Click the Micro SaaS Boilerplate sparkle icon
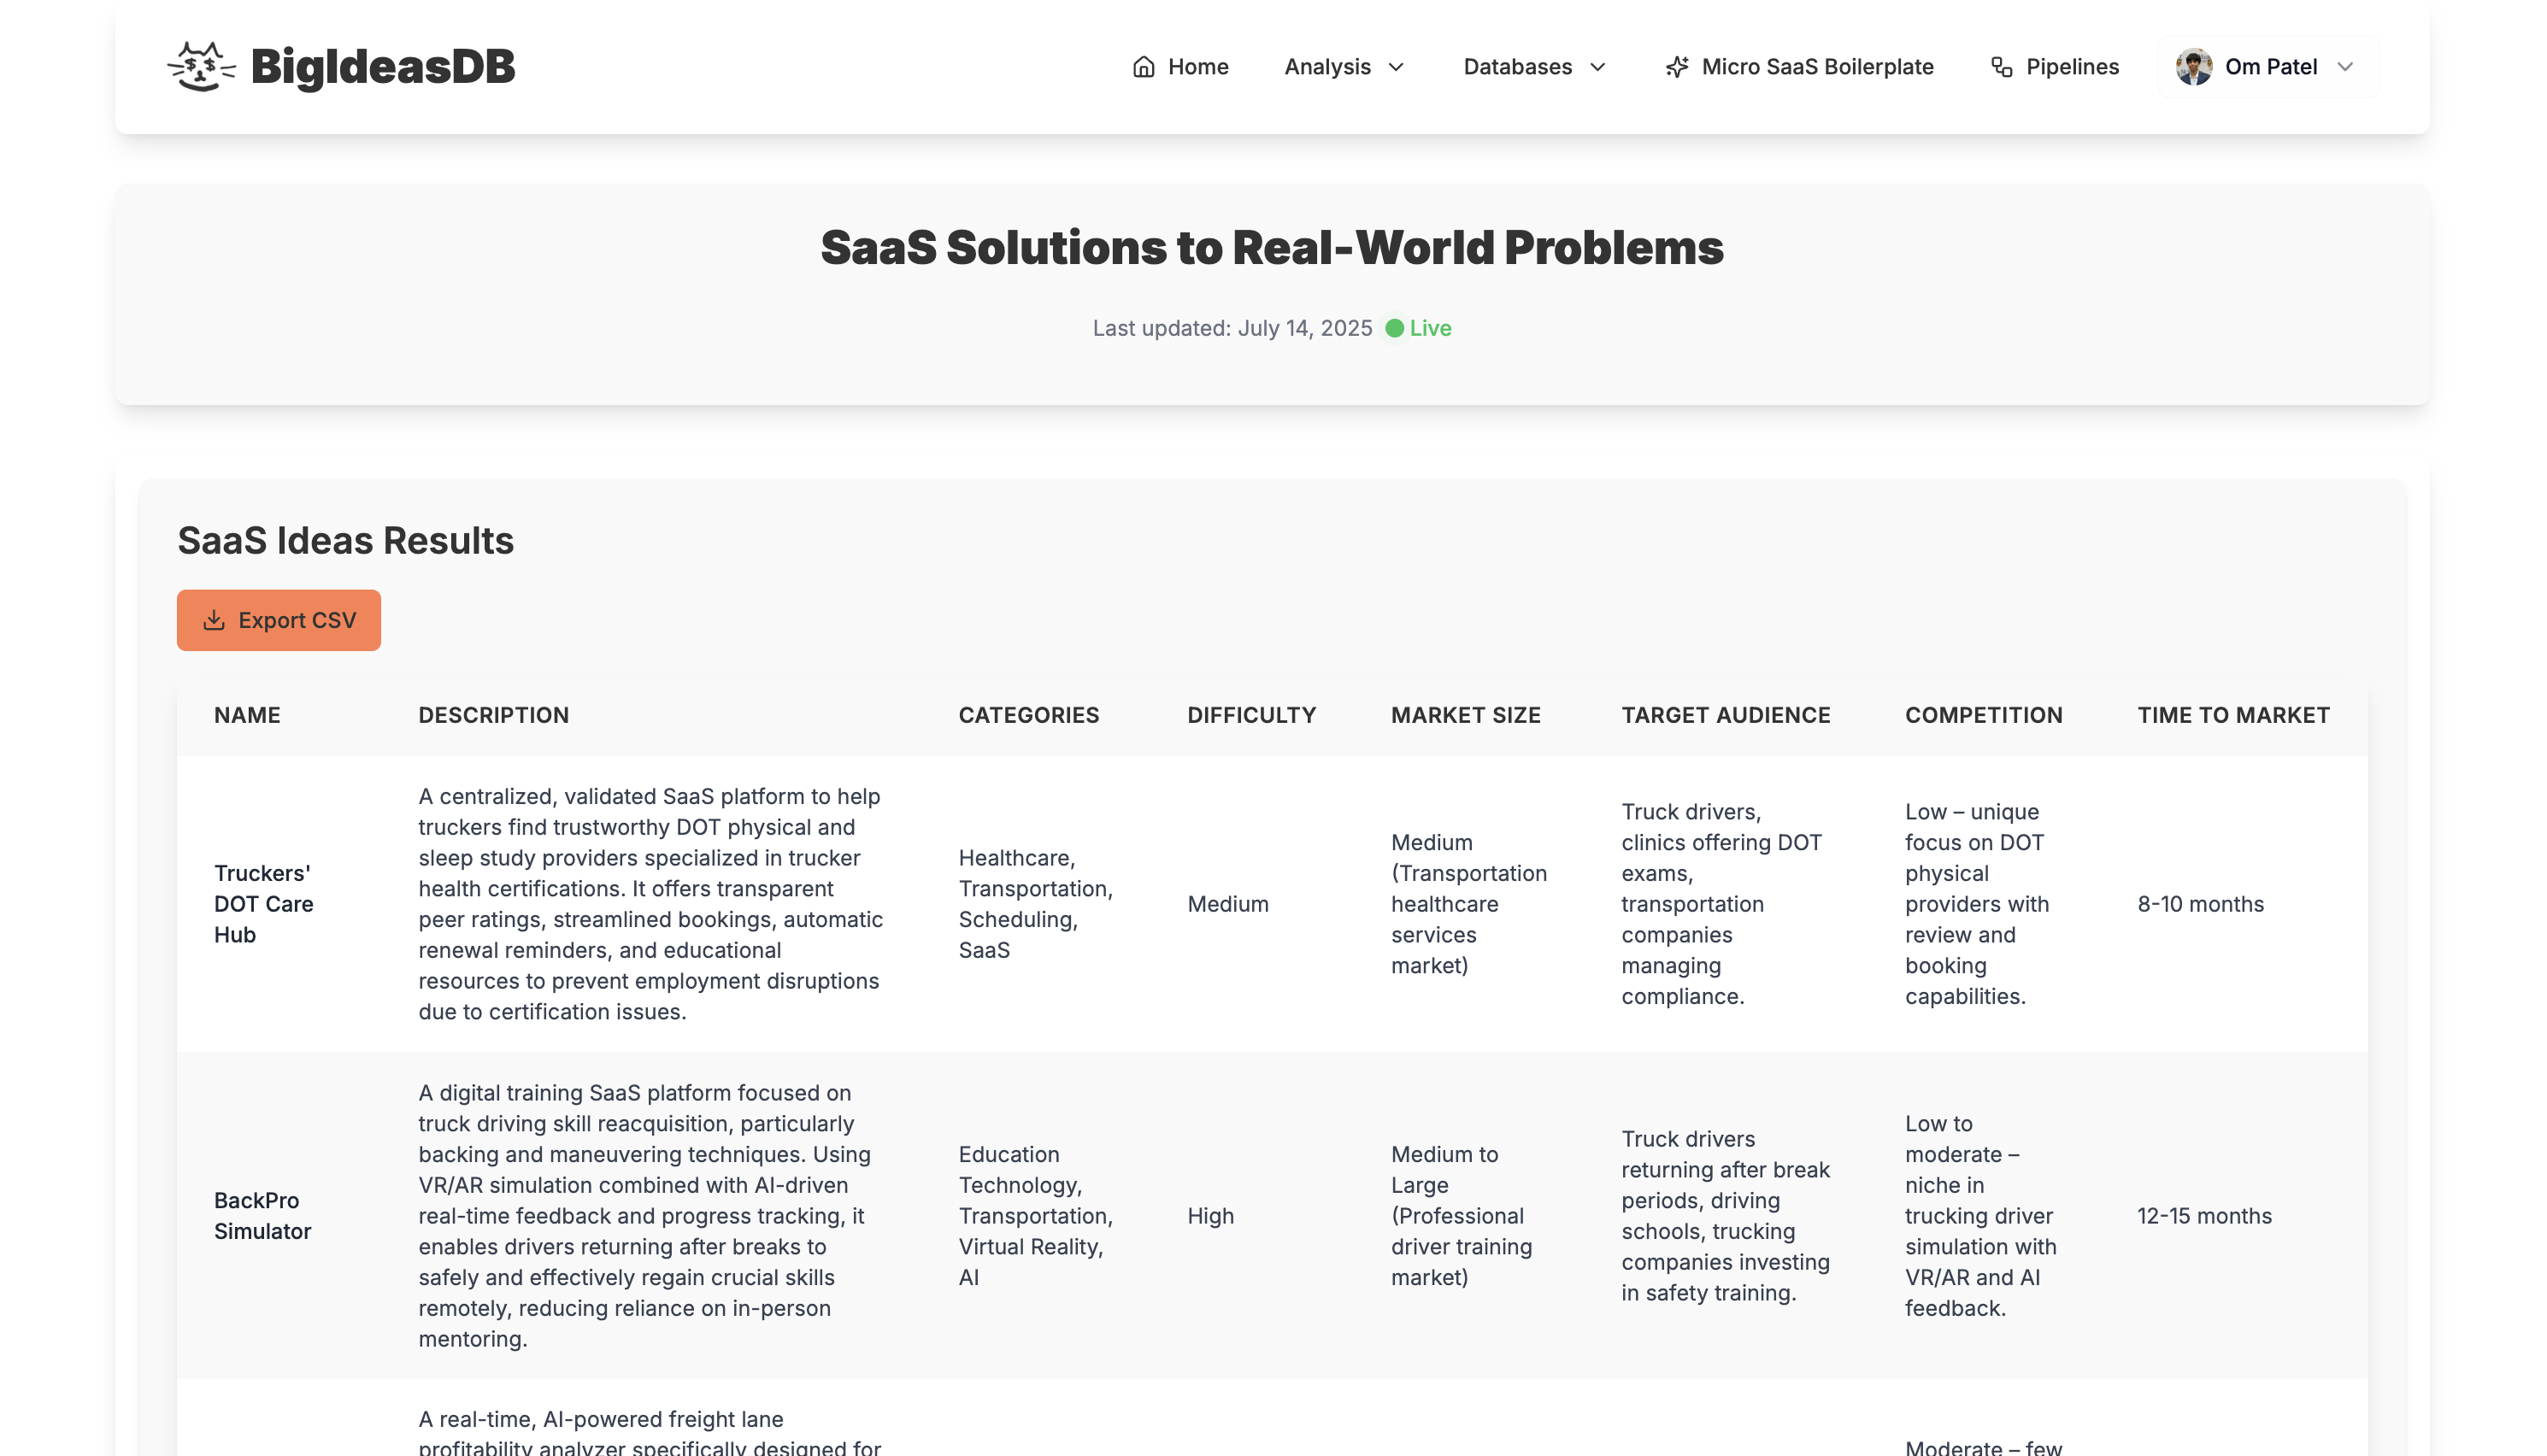Screen dimensions: 2547x1456 coord(1677,67)
